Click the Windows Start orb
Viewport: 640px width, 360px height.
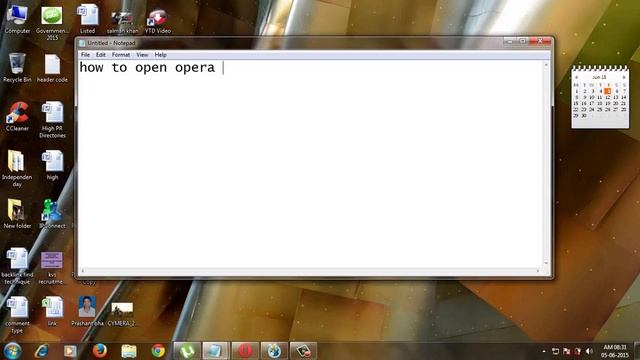tap(12, 351)
